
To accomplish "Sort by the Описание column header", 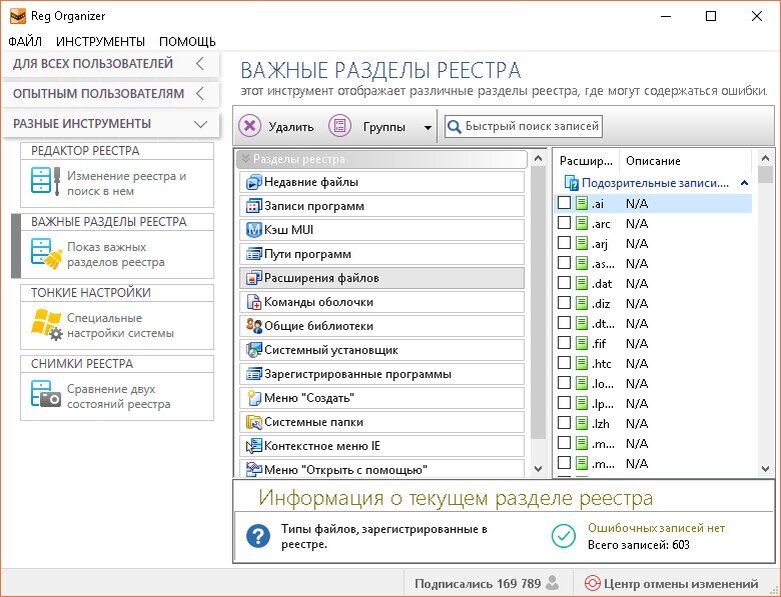I will tap(685, 161).
